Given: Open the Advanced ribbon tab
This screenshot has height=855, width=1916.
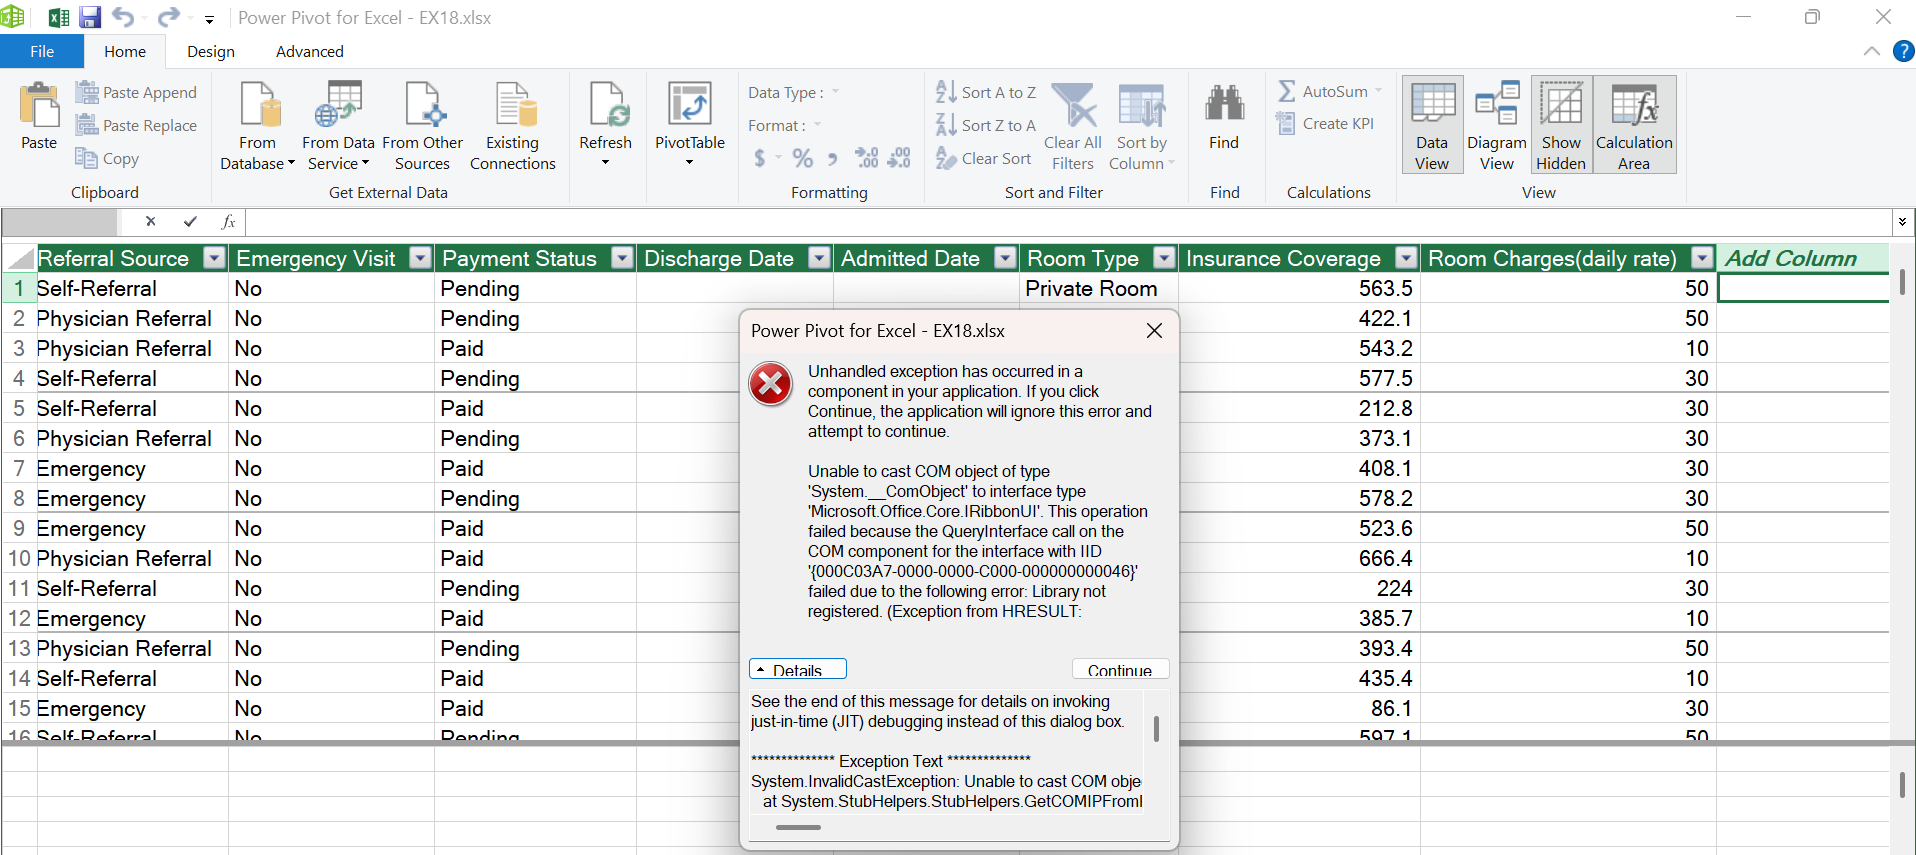Looking at the screenshot, I should pos(309,52).
